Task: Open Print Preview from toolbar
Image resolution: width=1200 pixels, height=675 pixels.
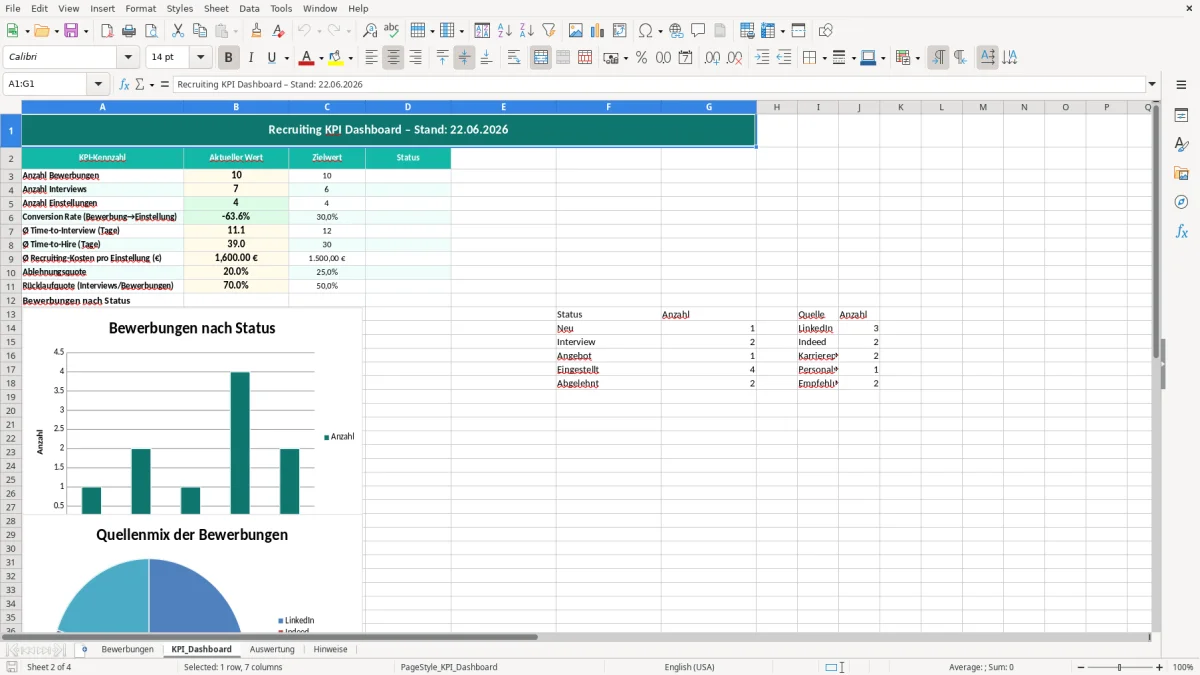Action: [x=151, y=31]
